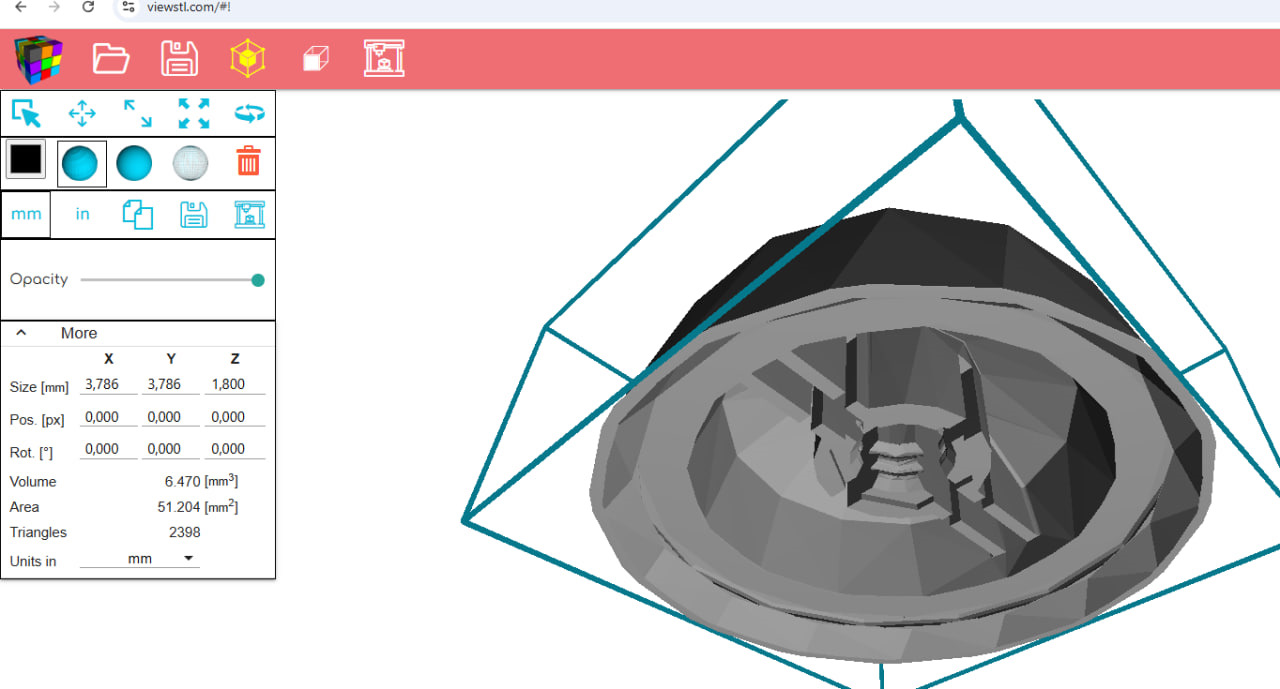
Task: Click the Z position field
Action: 235,417
